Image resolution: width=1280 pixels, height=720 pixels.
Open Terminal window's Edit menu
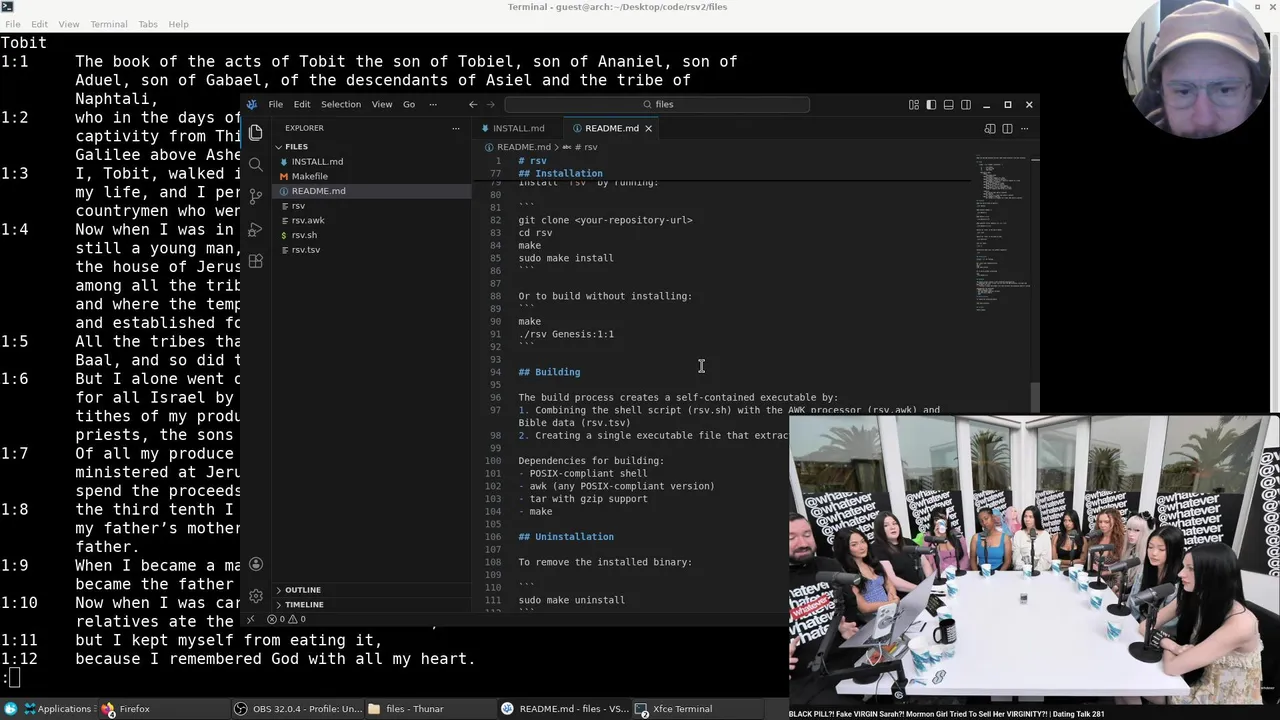(39, 24)
